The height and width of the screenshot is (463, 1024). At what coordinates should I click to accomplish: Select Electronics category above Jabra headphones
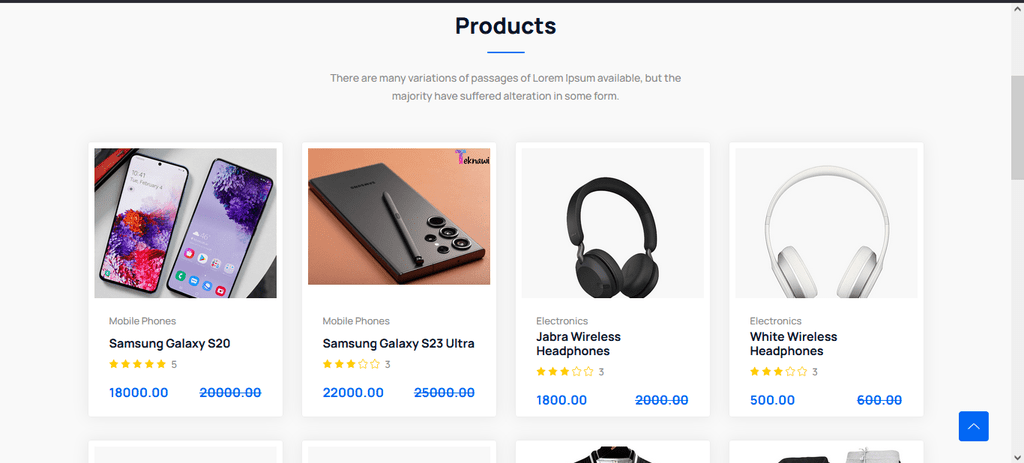pos(562,321)
